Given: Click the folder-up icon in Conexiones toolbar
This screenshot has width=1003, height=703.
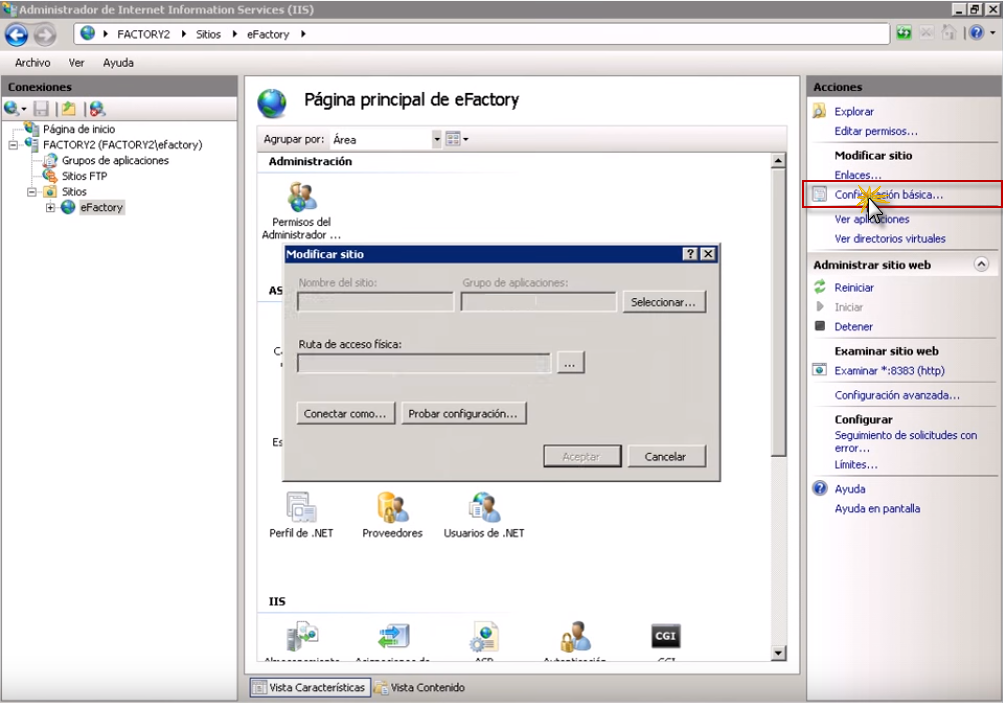Looking at the screenshot, I should tap(68, 109).
